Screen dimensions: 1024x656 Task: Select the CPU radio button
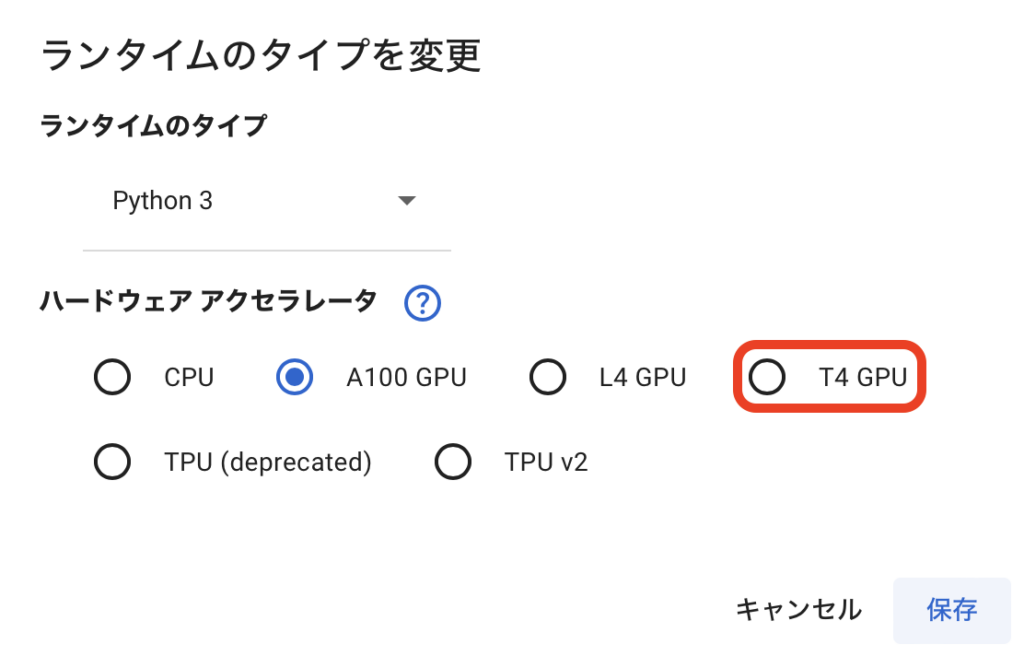pyautogui.click(x=112, y=378)
